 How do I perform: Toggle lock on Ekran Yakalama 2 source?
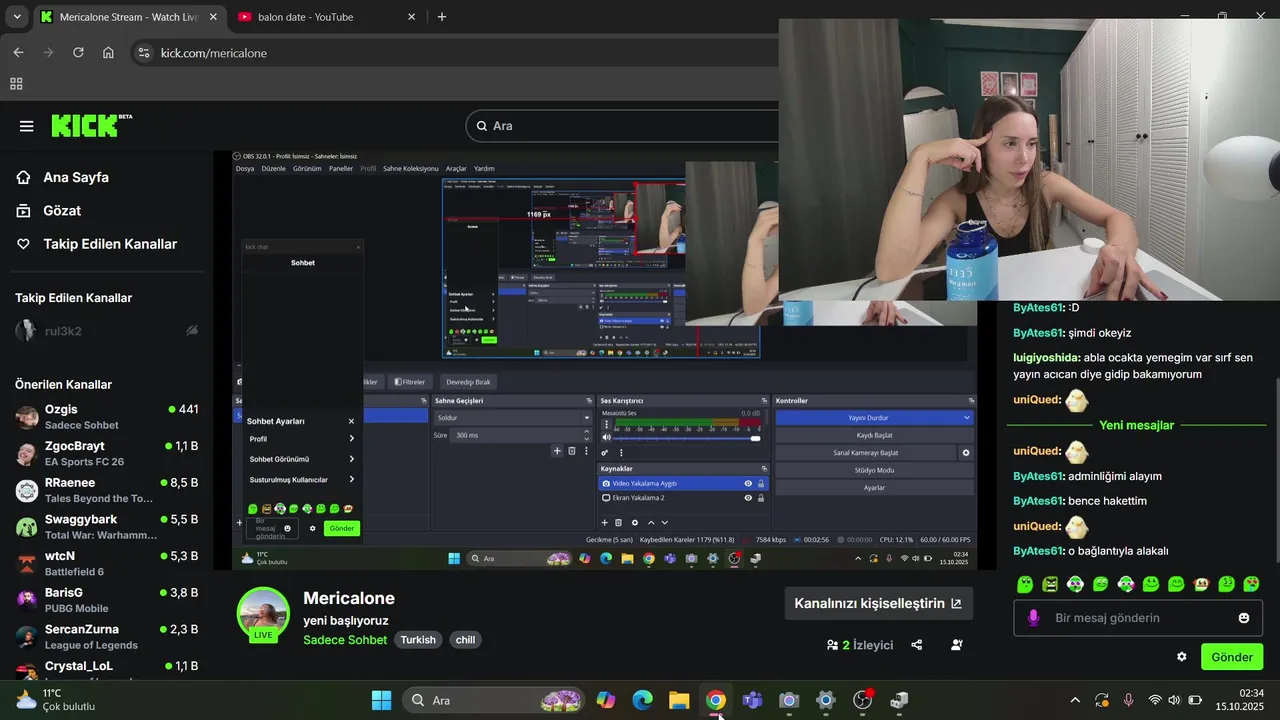point(761,498)
